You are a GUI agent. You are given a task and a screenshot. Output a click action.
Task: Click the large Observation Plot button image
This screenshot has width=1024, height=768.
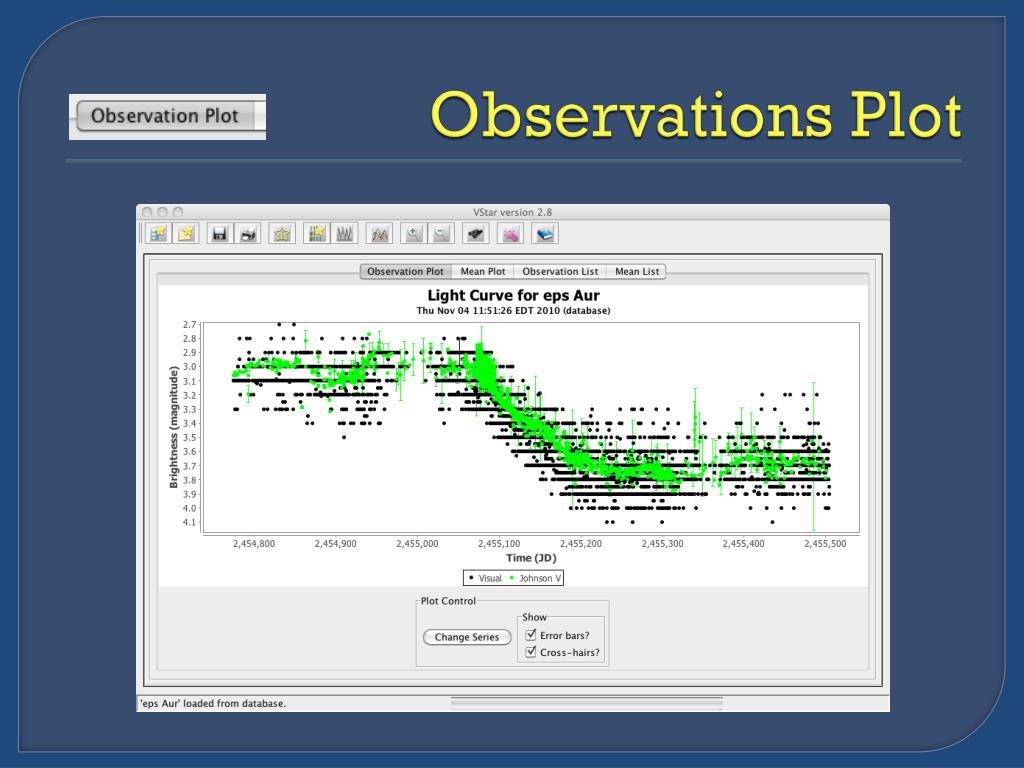click(167, 116)
